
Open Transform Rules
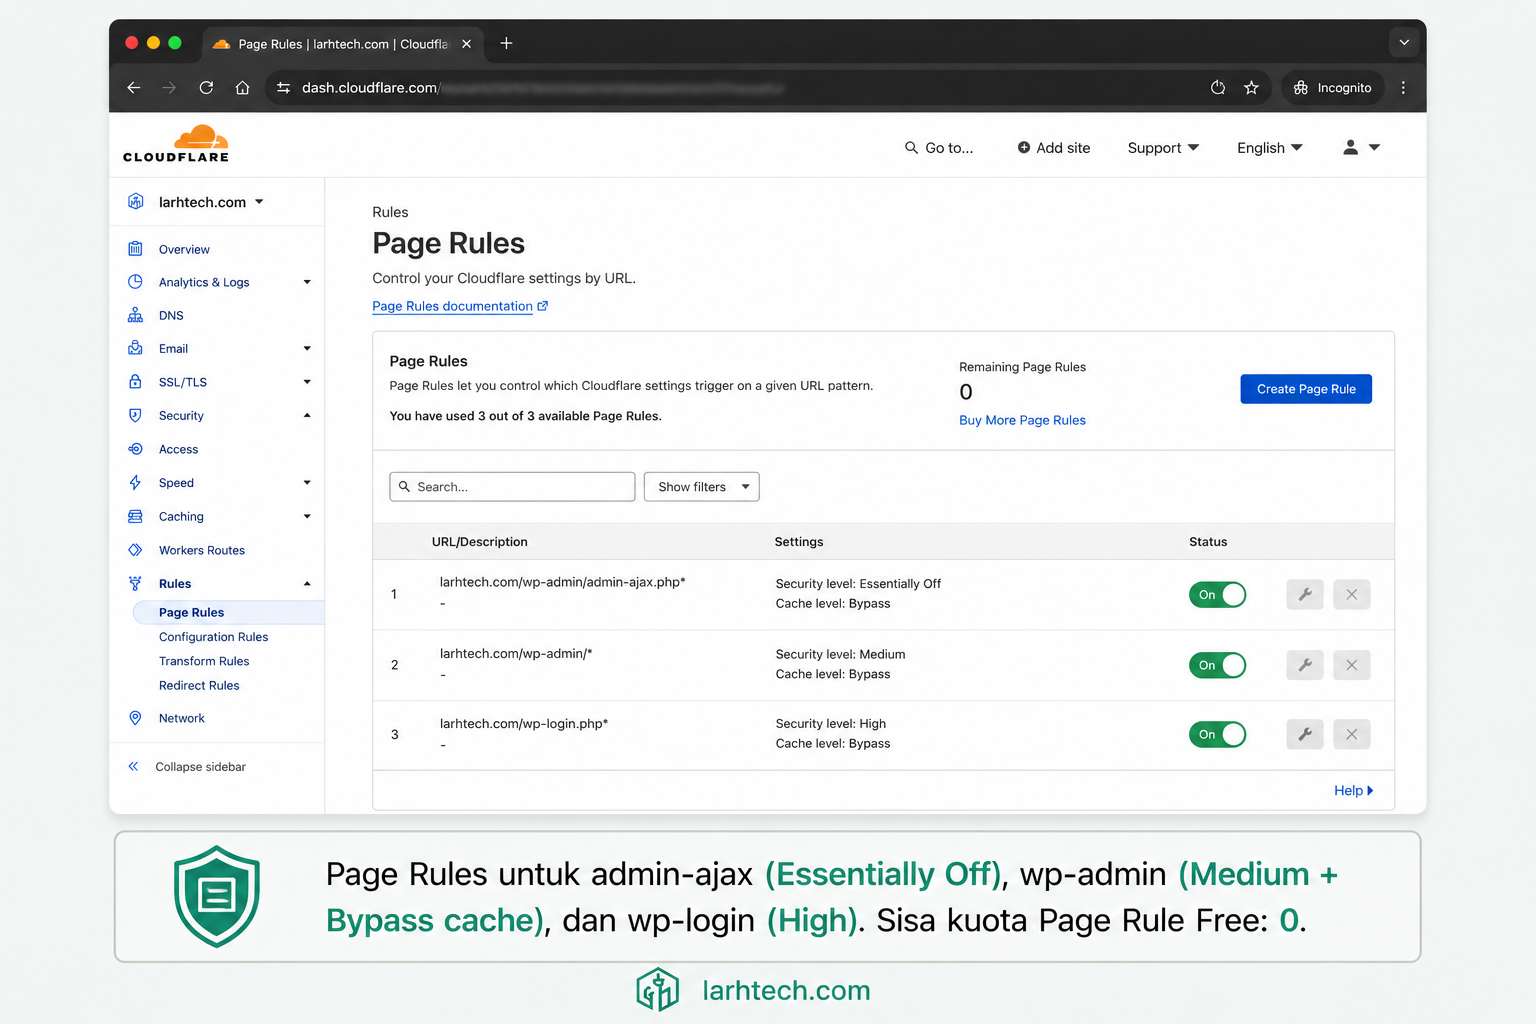tap(204, 661)
